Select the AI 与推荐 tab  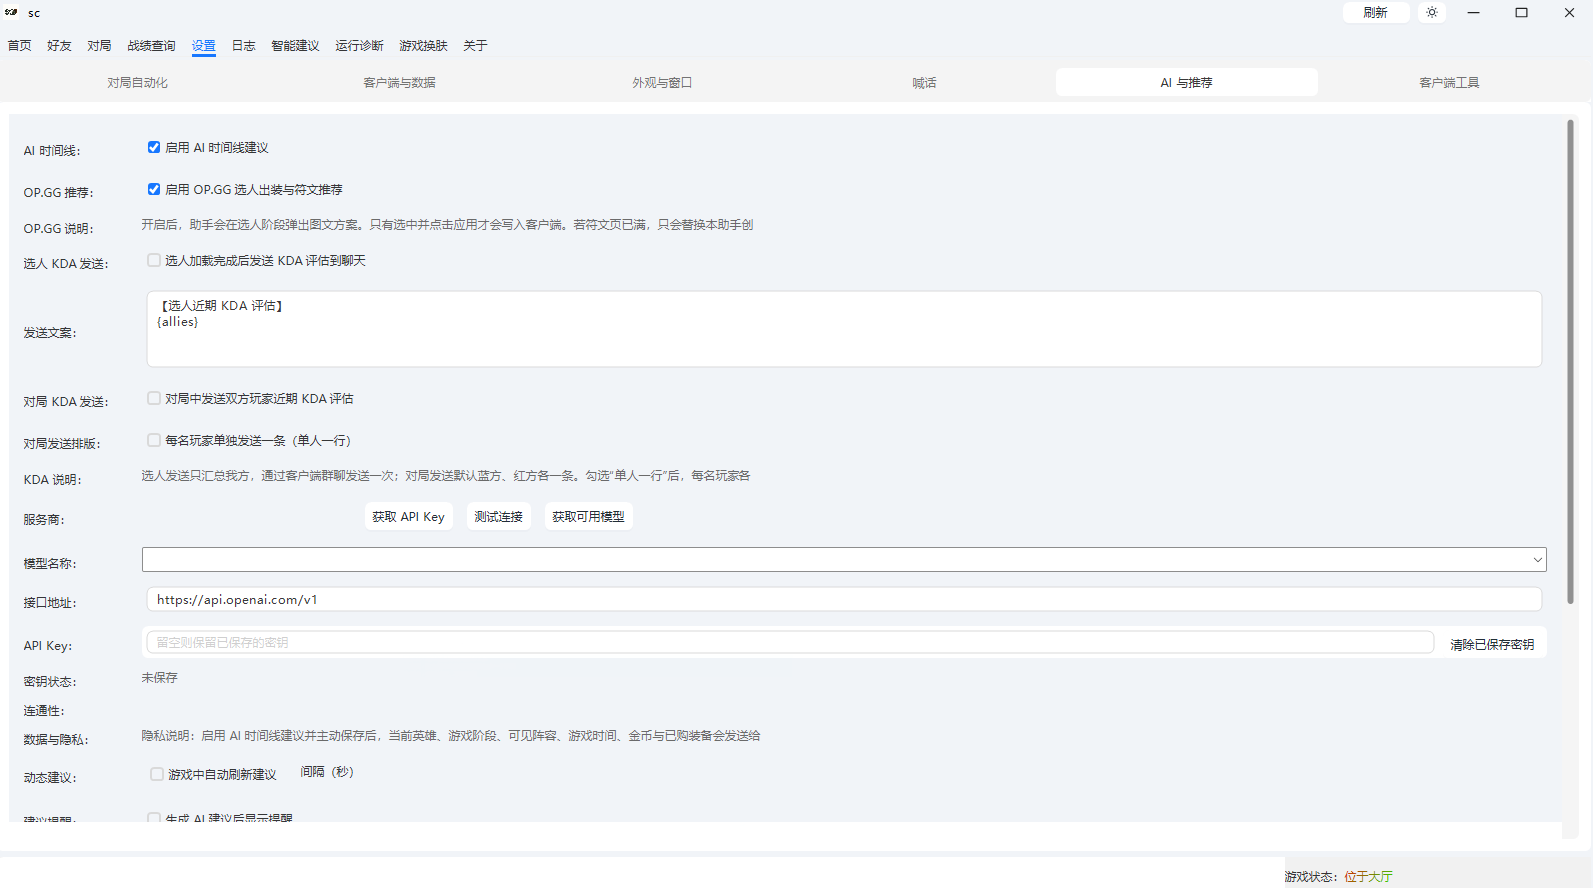1186,82
